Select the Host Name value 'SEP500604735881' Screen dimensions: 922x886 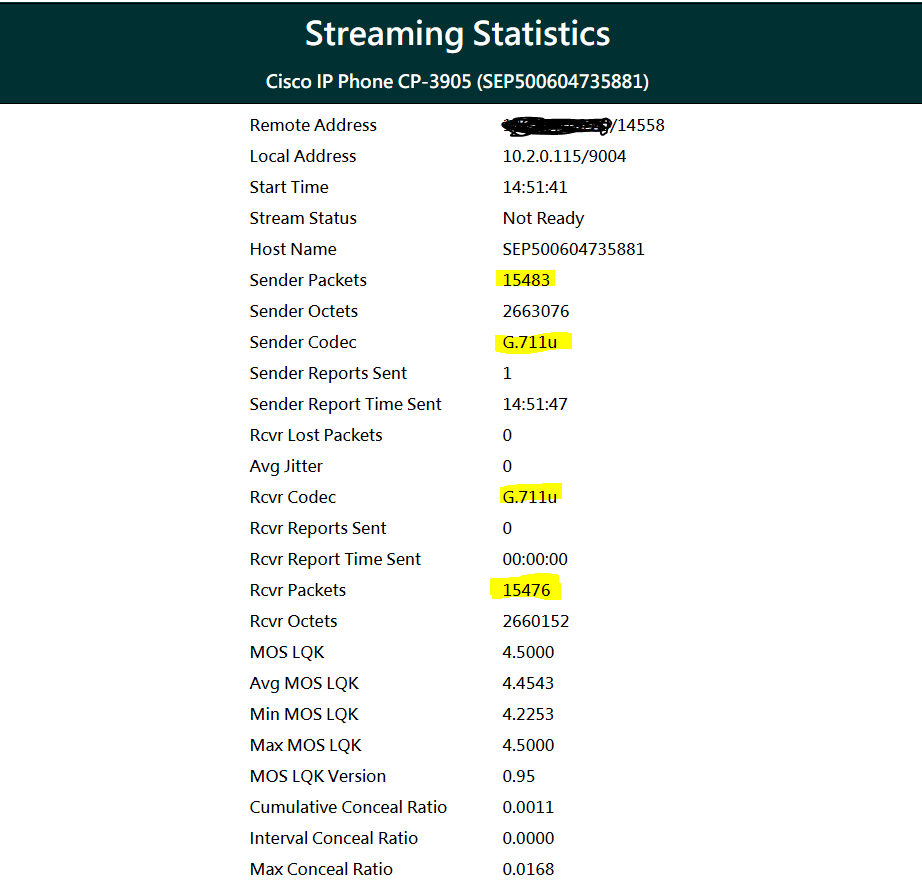click(573, 249)
